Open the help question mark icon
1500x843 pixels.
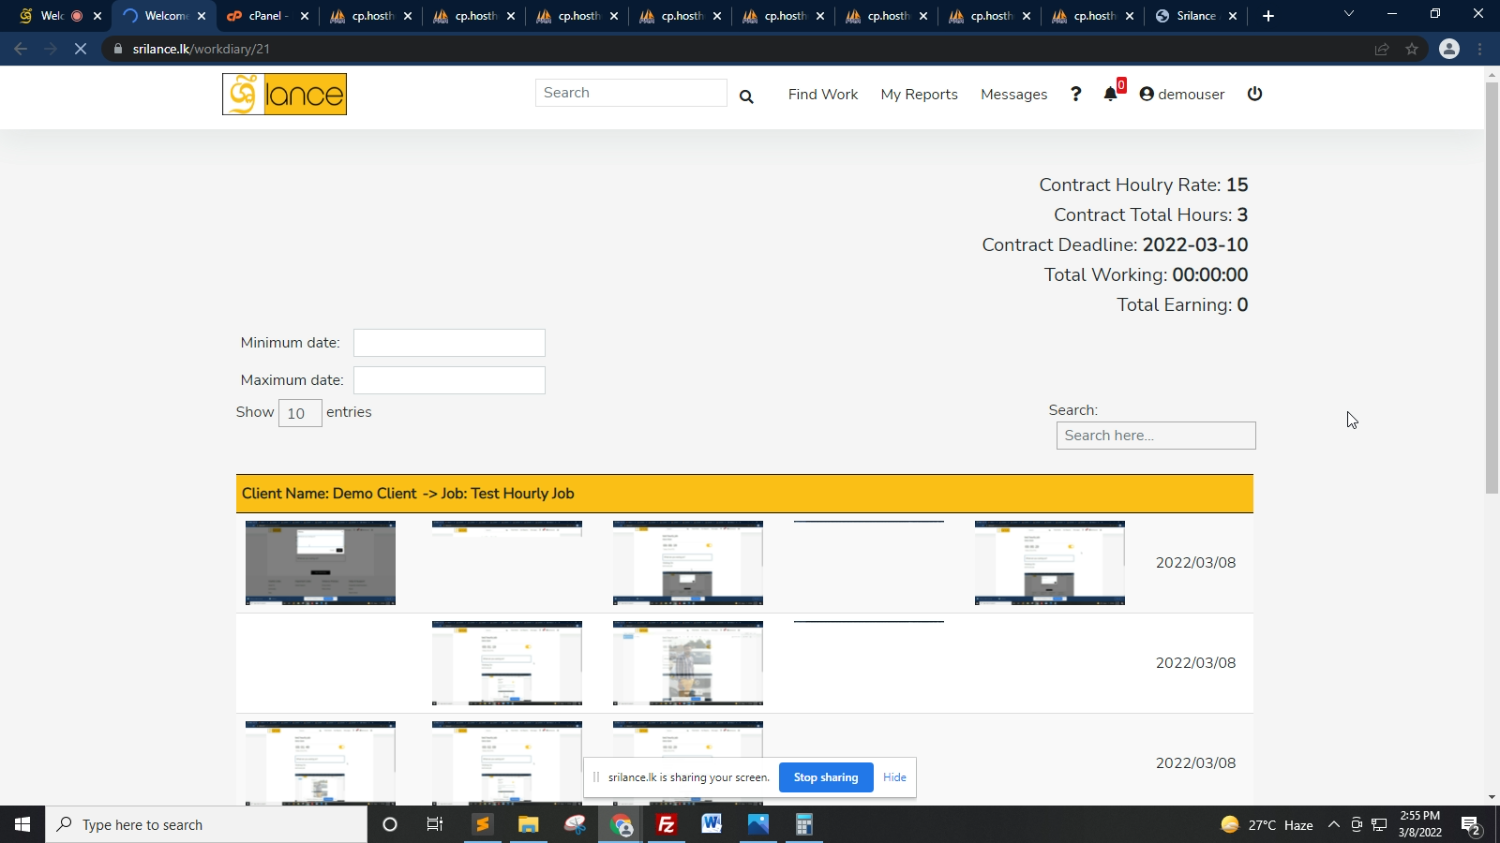coord(1076,94)
